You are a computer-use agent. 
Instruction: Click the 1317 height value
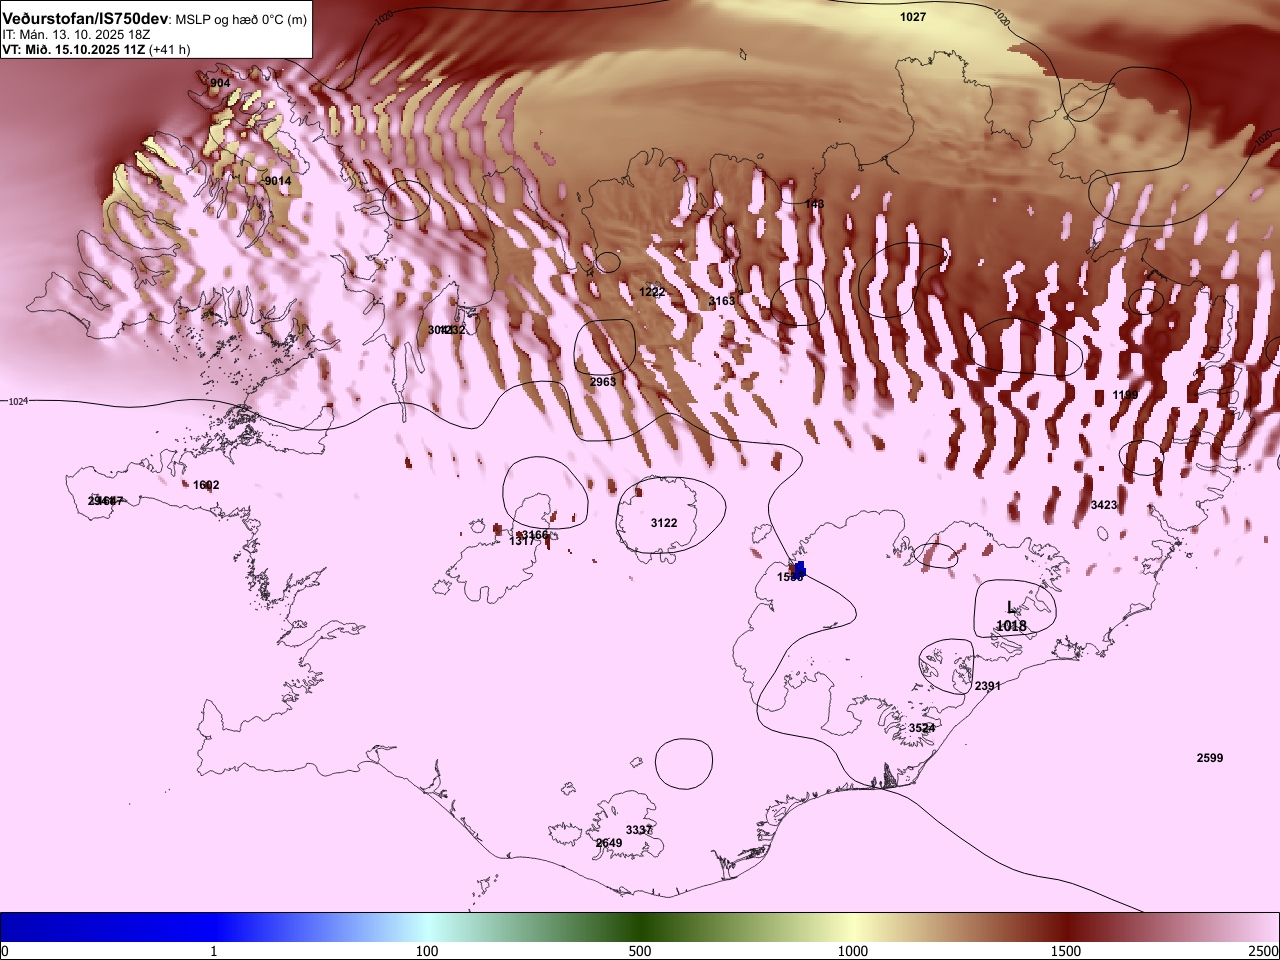tap(523, 541)
